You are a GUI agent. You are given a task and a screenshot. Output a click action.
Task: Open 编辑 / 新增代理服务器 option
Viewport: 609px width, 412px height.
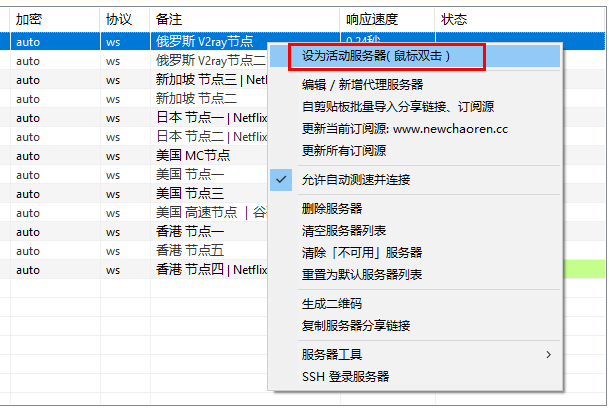[362, 85]
